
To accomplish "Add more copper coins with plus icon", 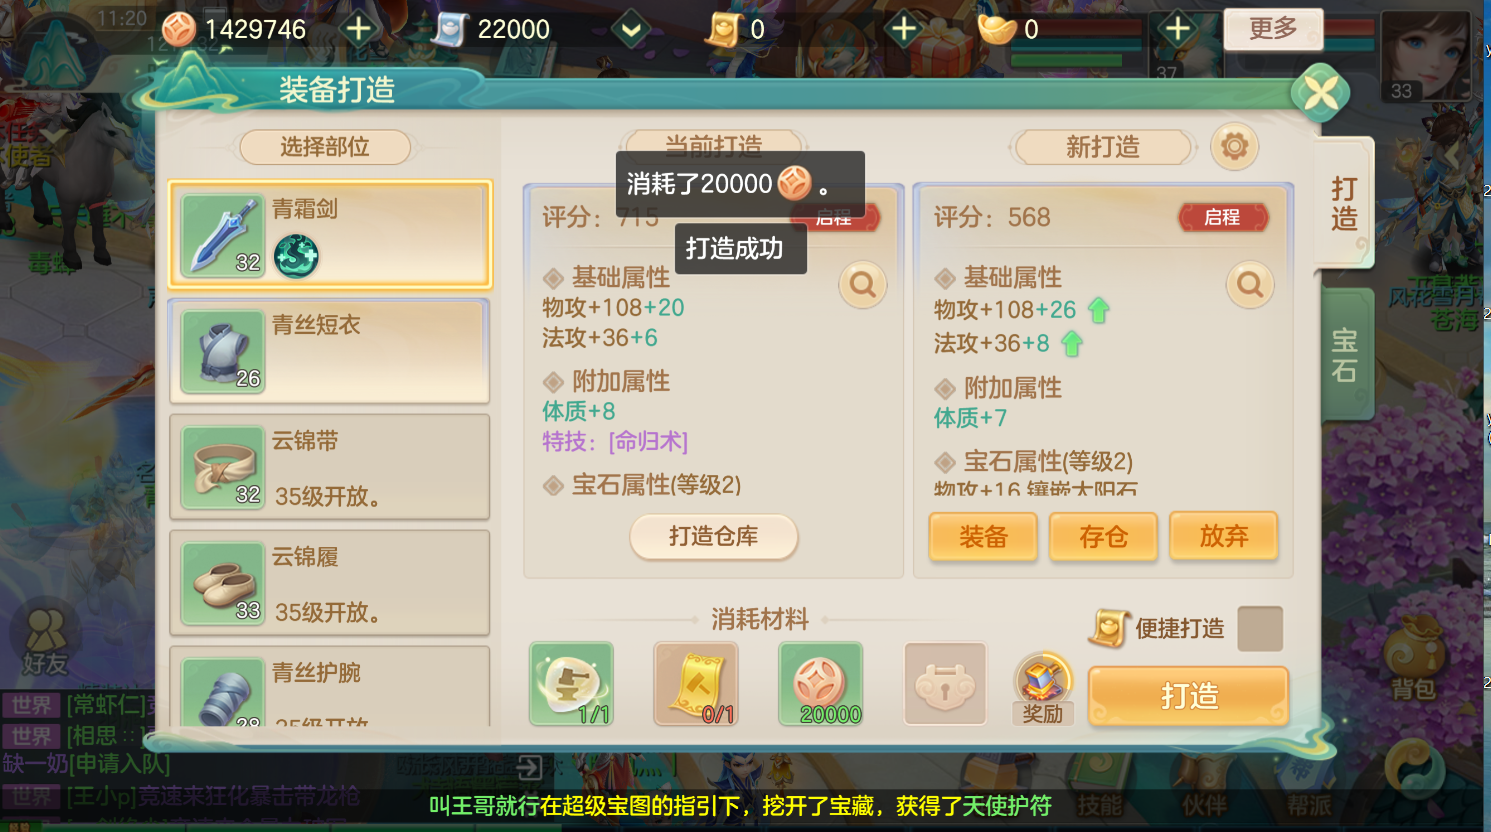I will click(358, 29).
